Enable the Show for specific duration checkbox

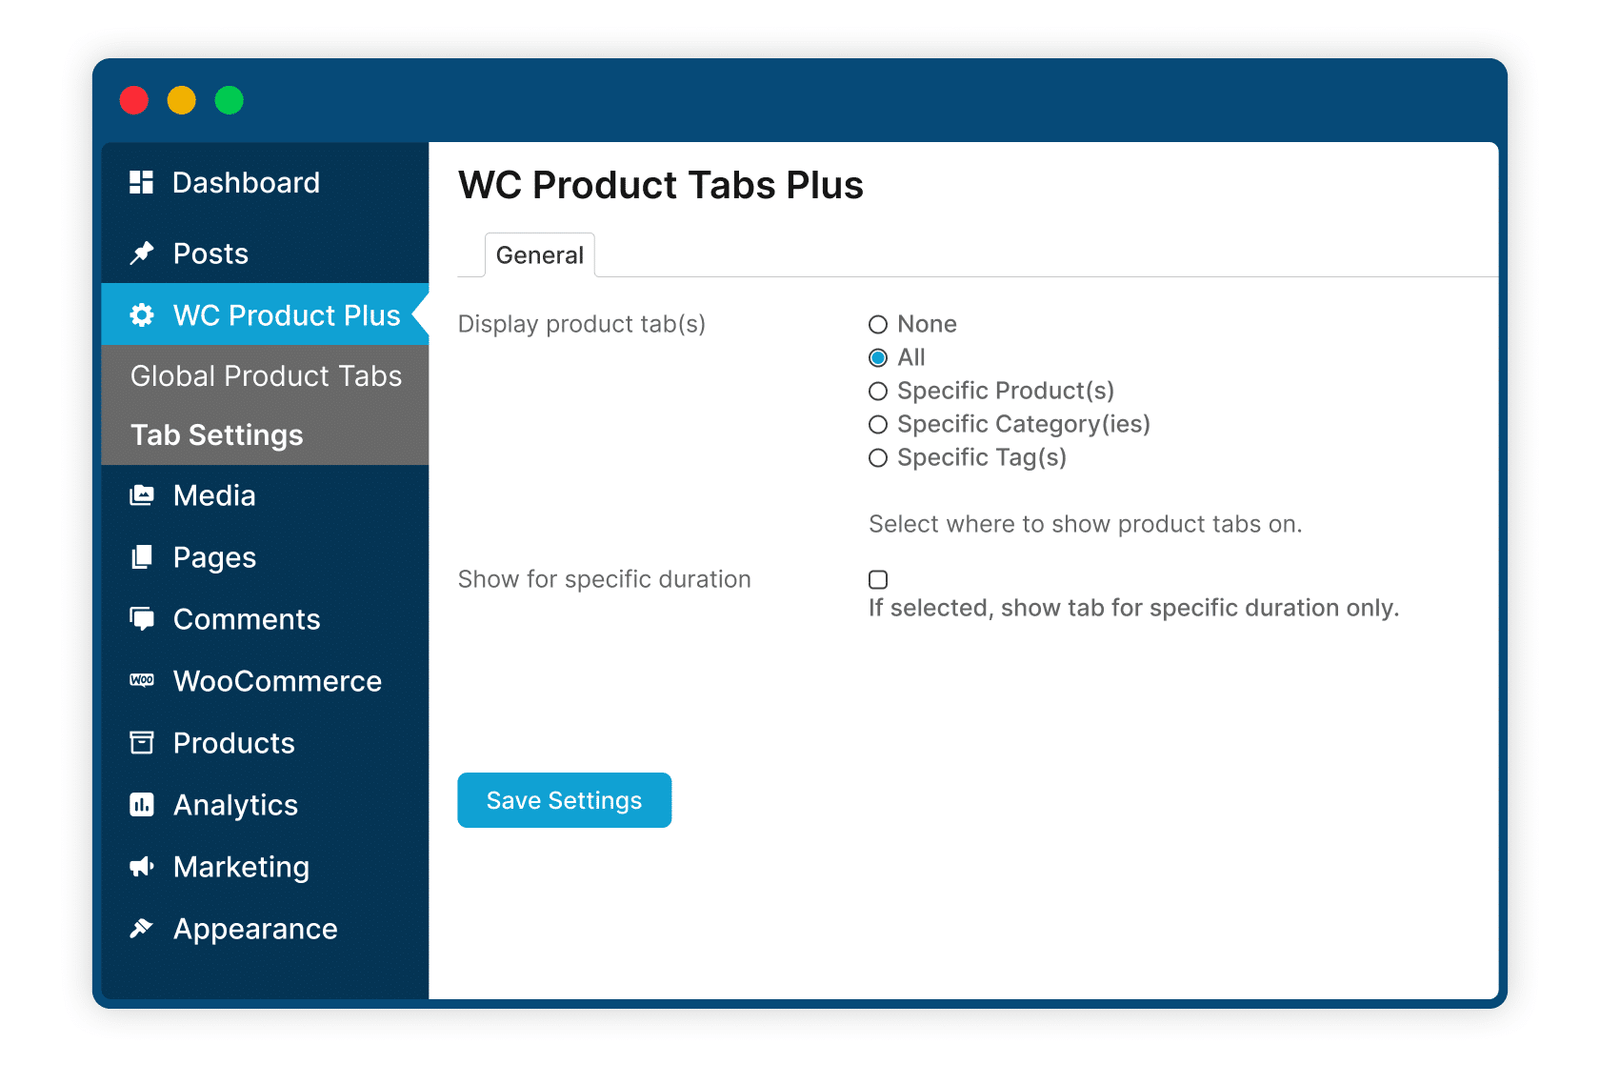point(878,579)
